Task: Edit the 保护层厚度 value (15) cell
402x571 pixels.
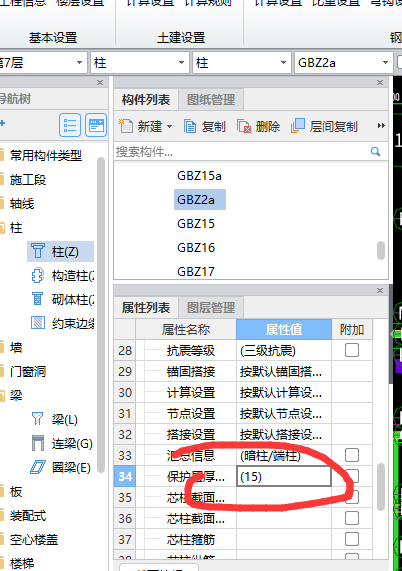Action: pos(284,476)
